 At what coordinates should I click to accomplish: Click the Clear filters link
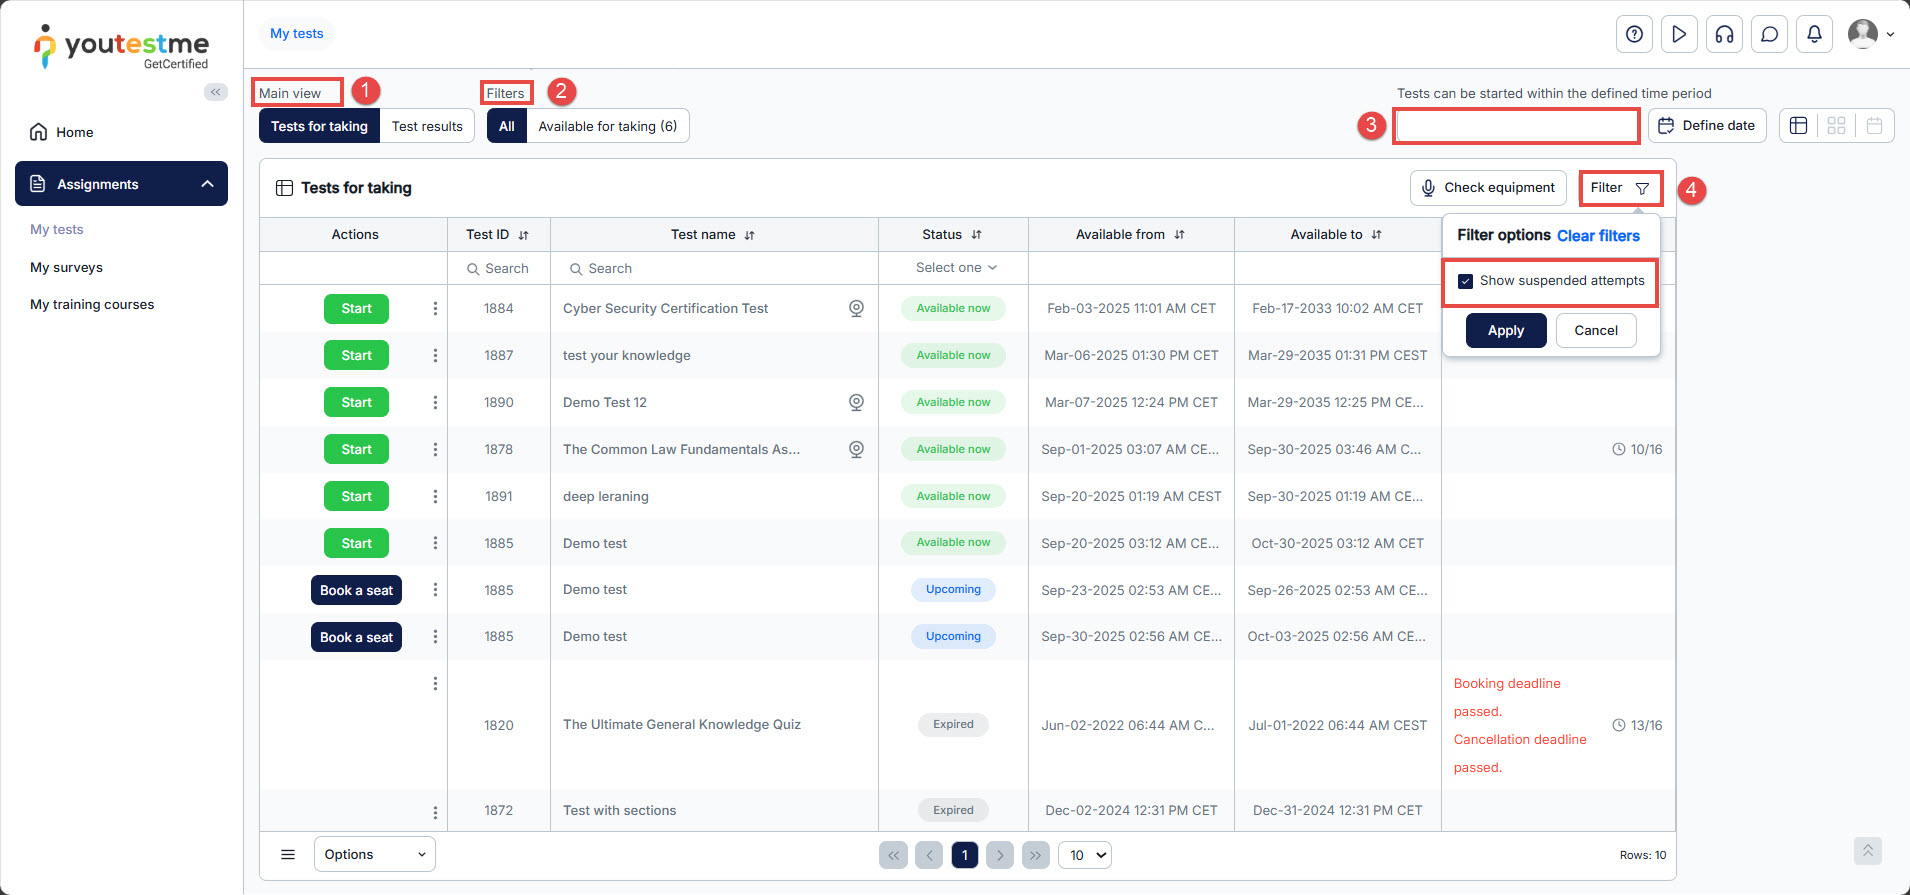pyautogui.click(x=1598, y=236)
